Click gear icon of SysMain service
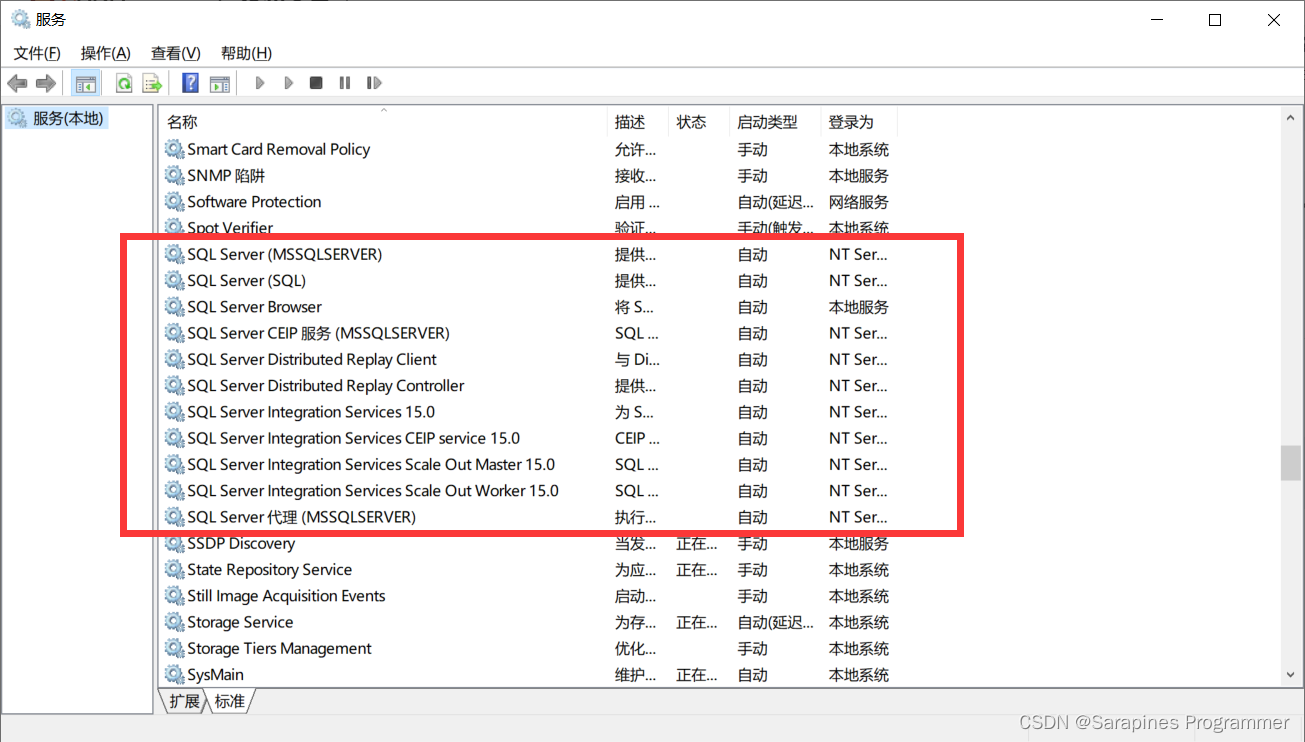This screenshot has width=1305, height=742. 175,675
